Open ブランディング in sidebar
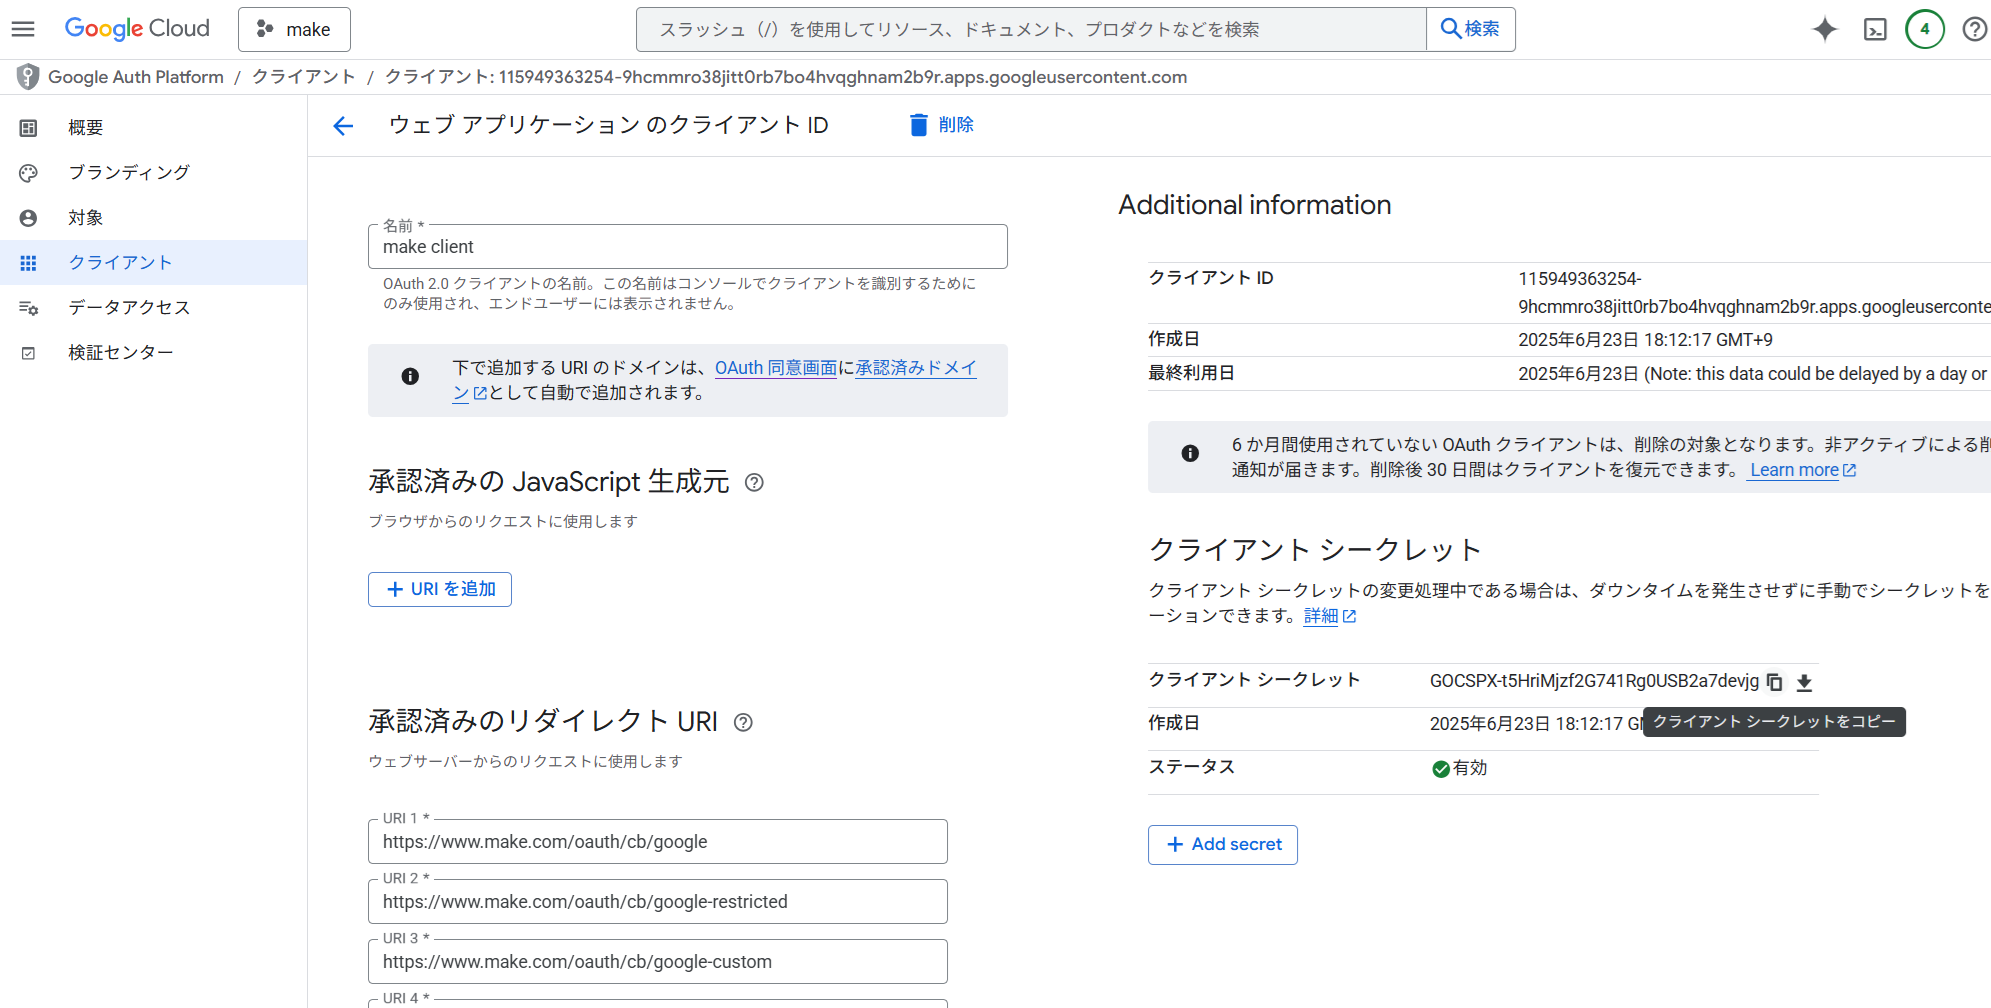 tap(153, 172)
